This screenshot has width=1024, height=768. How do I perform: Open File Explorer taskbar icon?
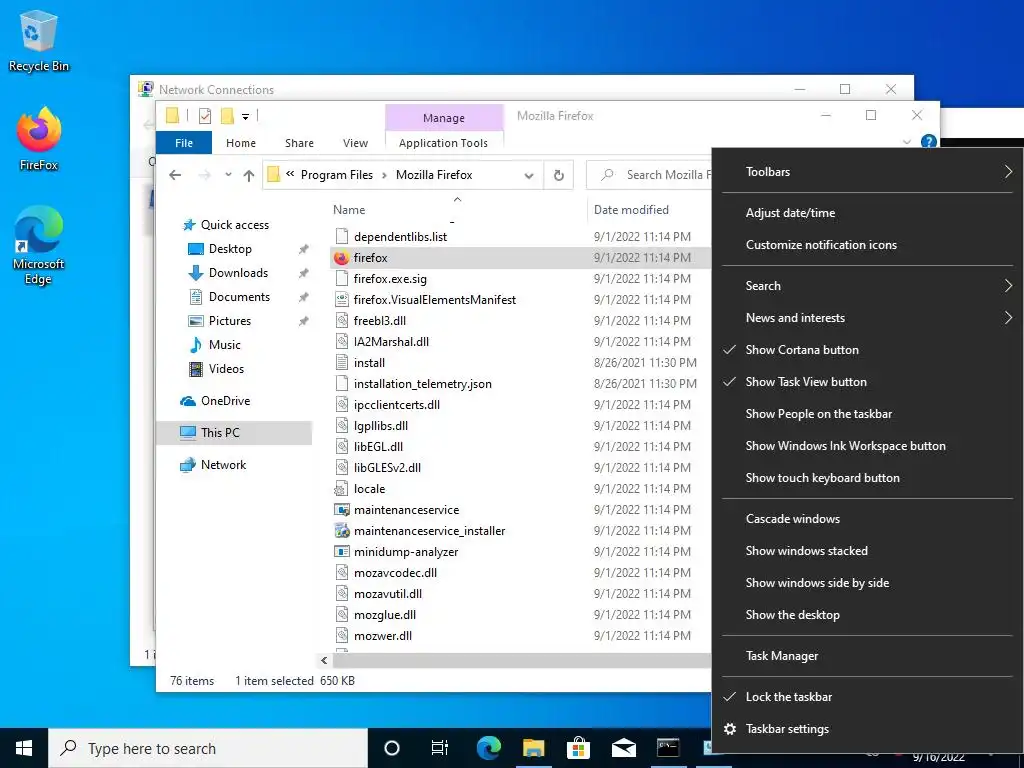(534, 748)
